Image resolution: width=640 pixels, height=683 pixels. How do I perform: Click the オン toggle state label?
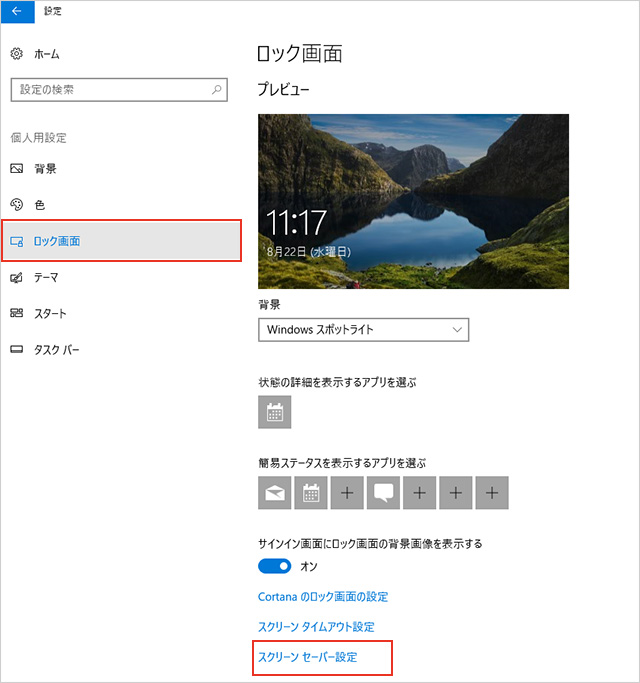[x=309, y=566]
